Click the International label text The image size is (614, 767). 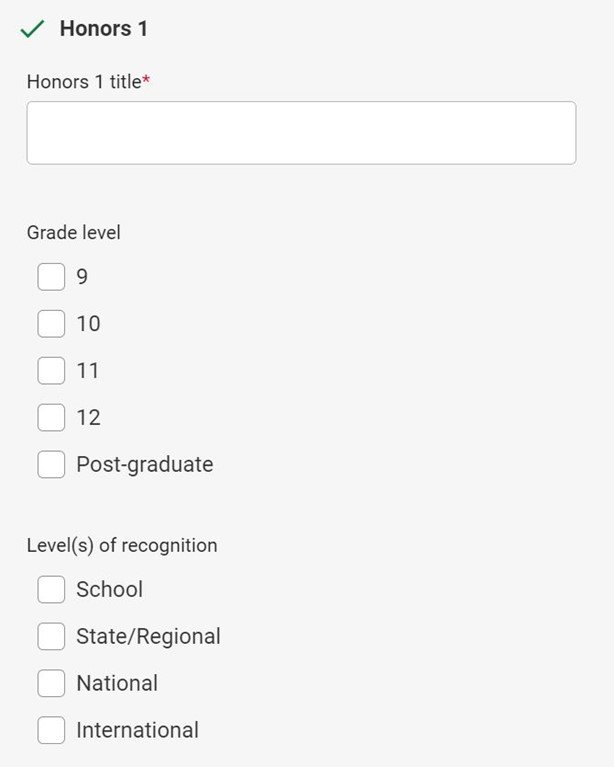tap(137, 731)
